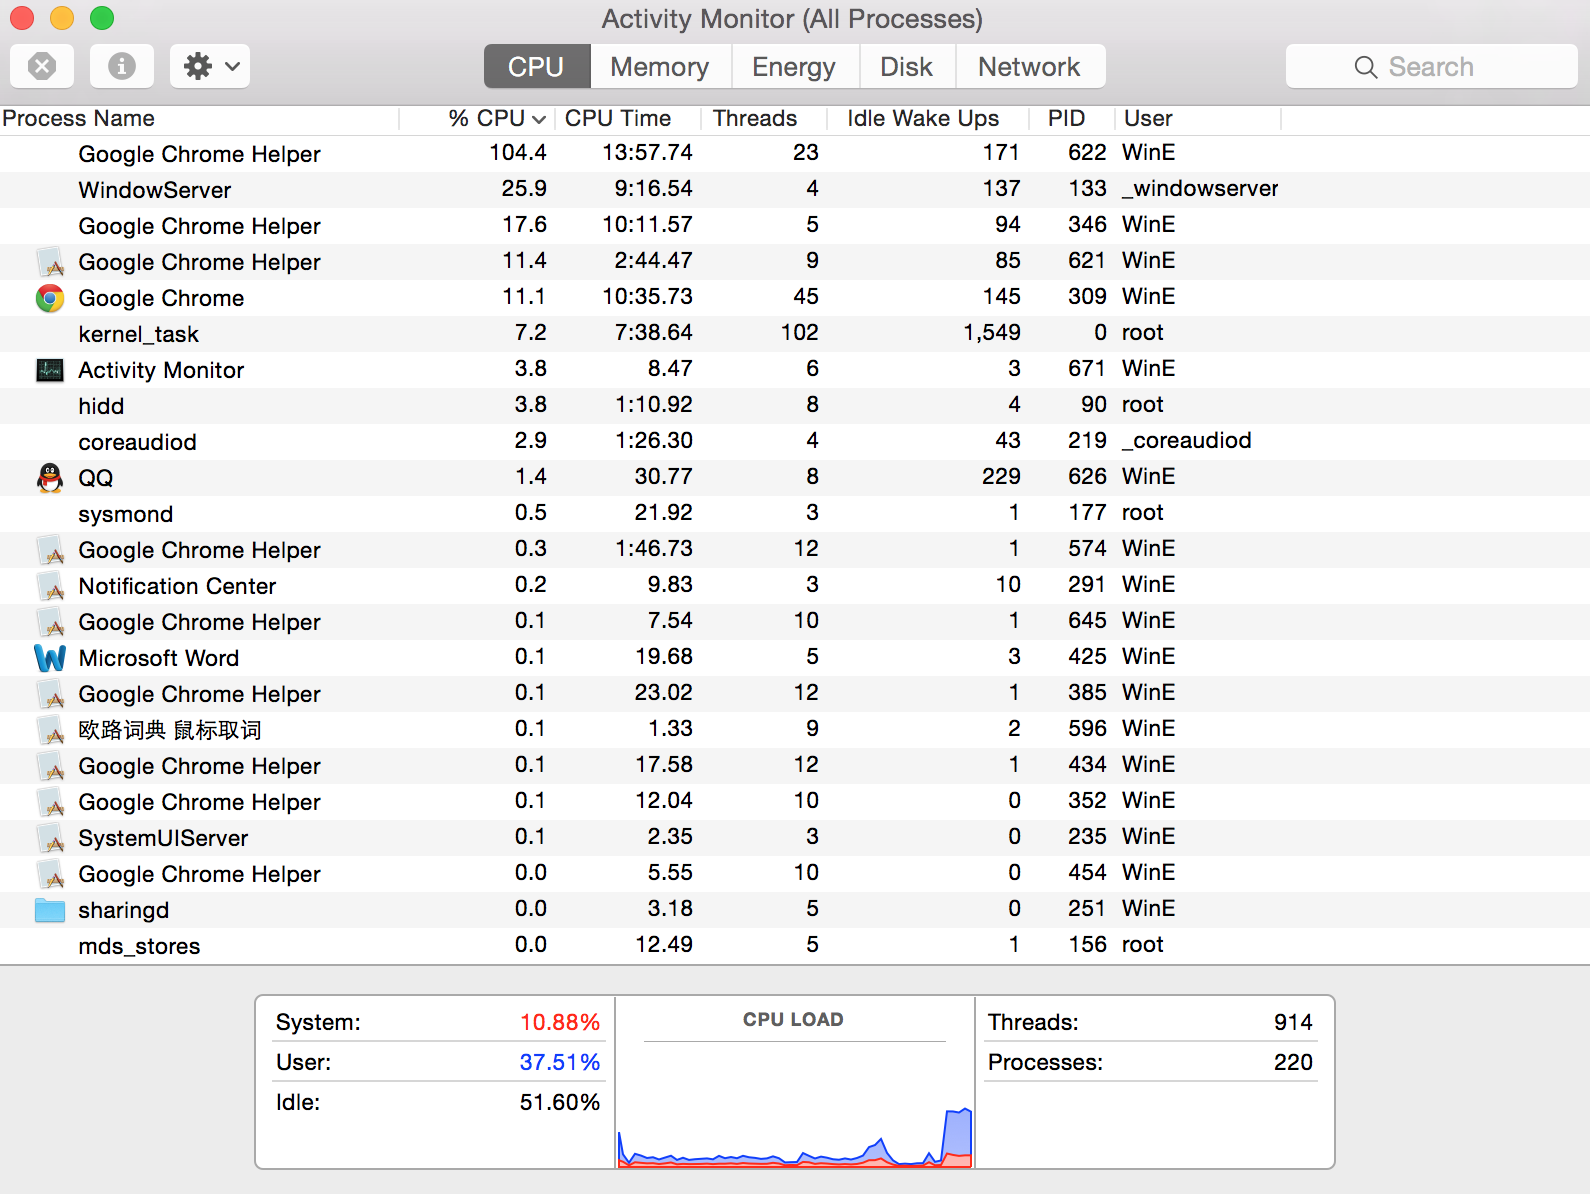Open the gear action menu dropdown

coord(210,67)
